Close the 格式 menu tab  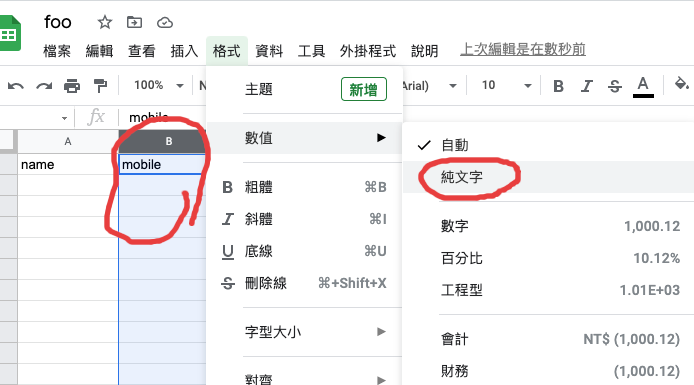[227, 51]
